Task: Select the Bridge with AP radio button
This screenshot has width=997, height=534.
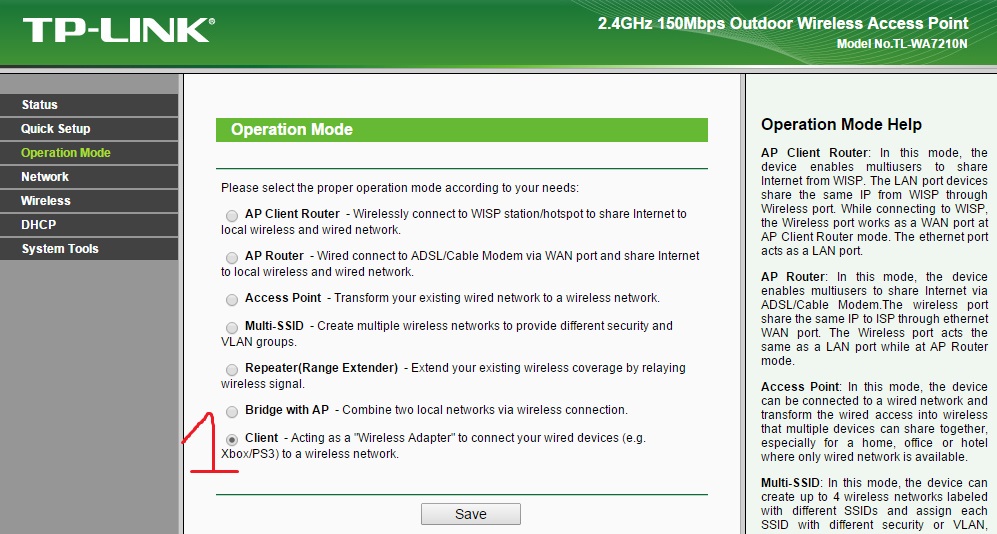Action: 232,411
